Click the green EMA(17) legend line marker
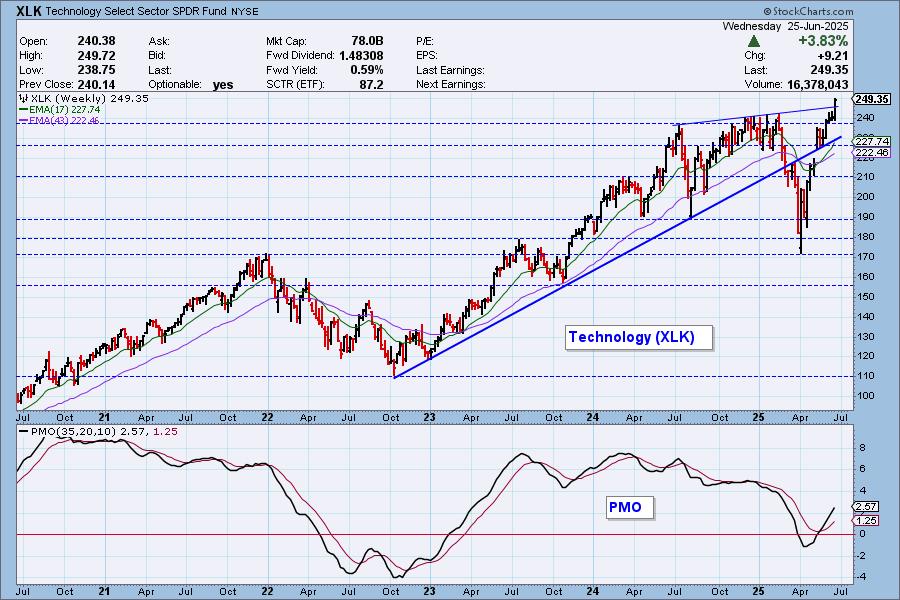Image resolution: width=900 pixels, height=600 pixels. point(24,109)
